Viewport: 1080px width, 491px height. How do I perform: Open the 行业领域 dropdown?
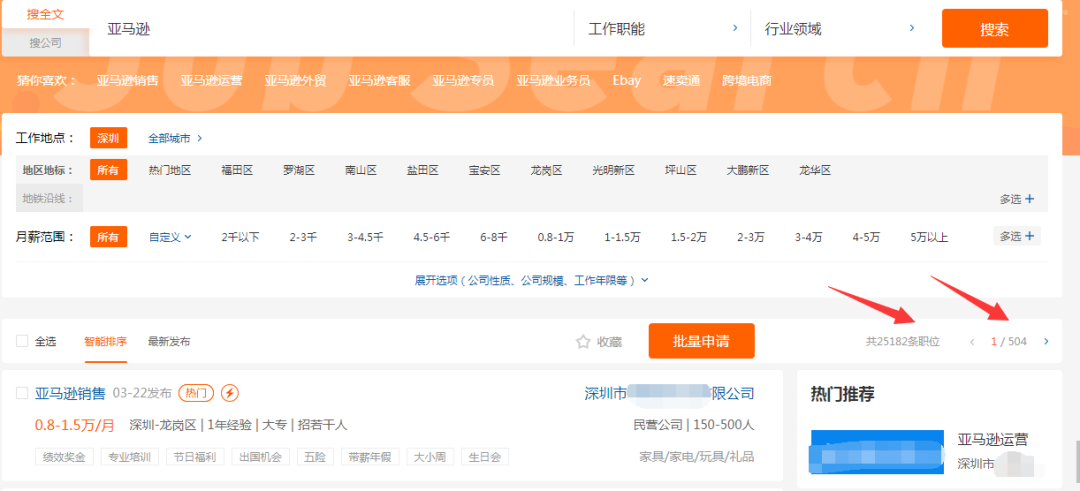(839, 29)
